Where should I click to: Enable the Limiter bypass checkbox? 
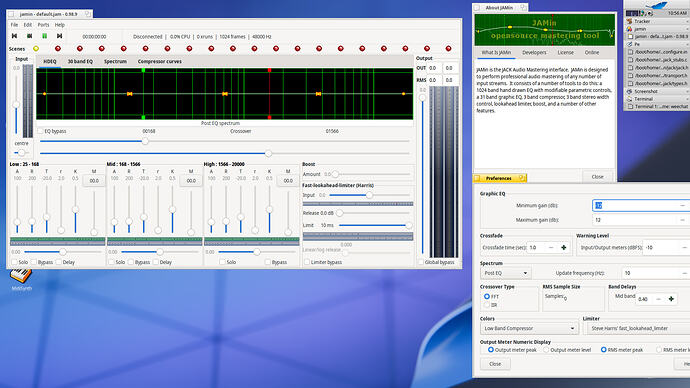click(307, 262)
